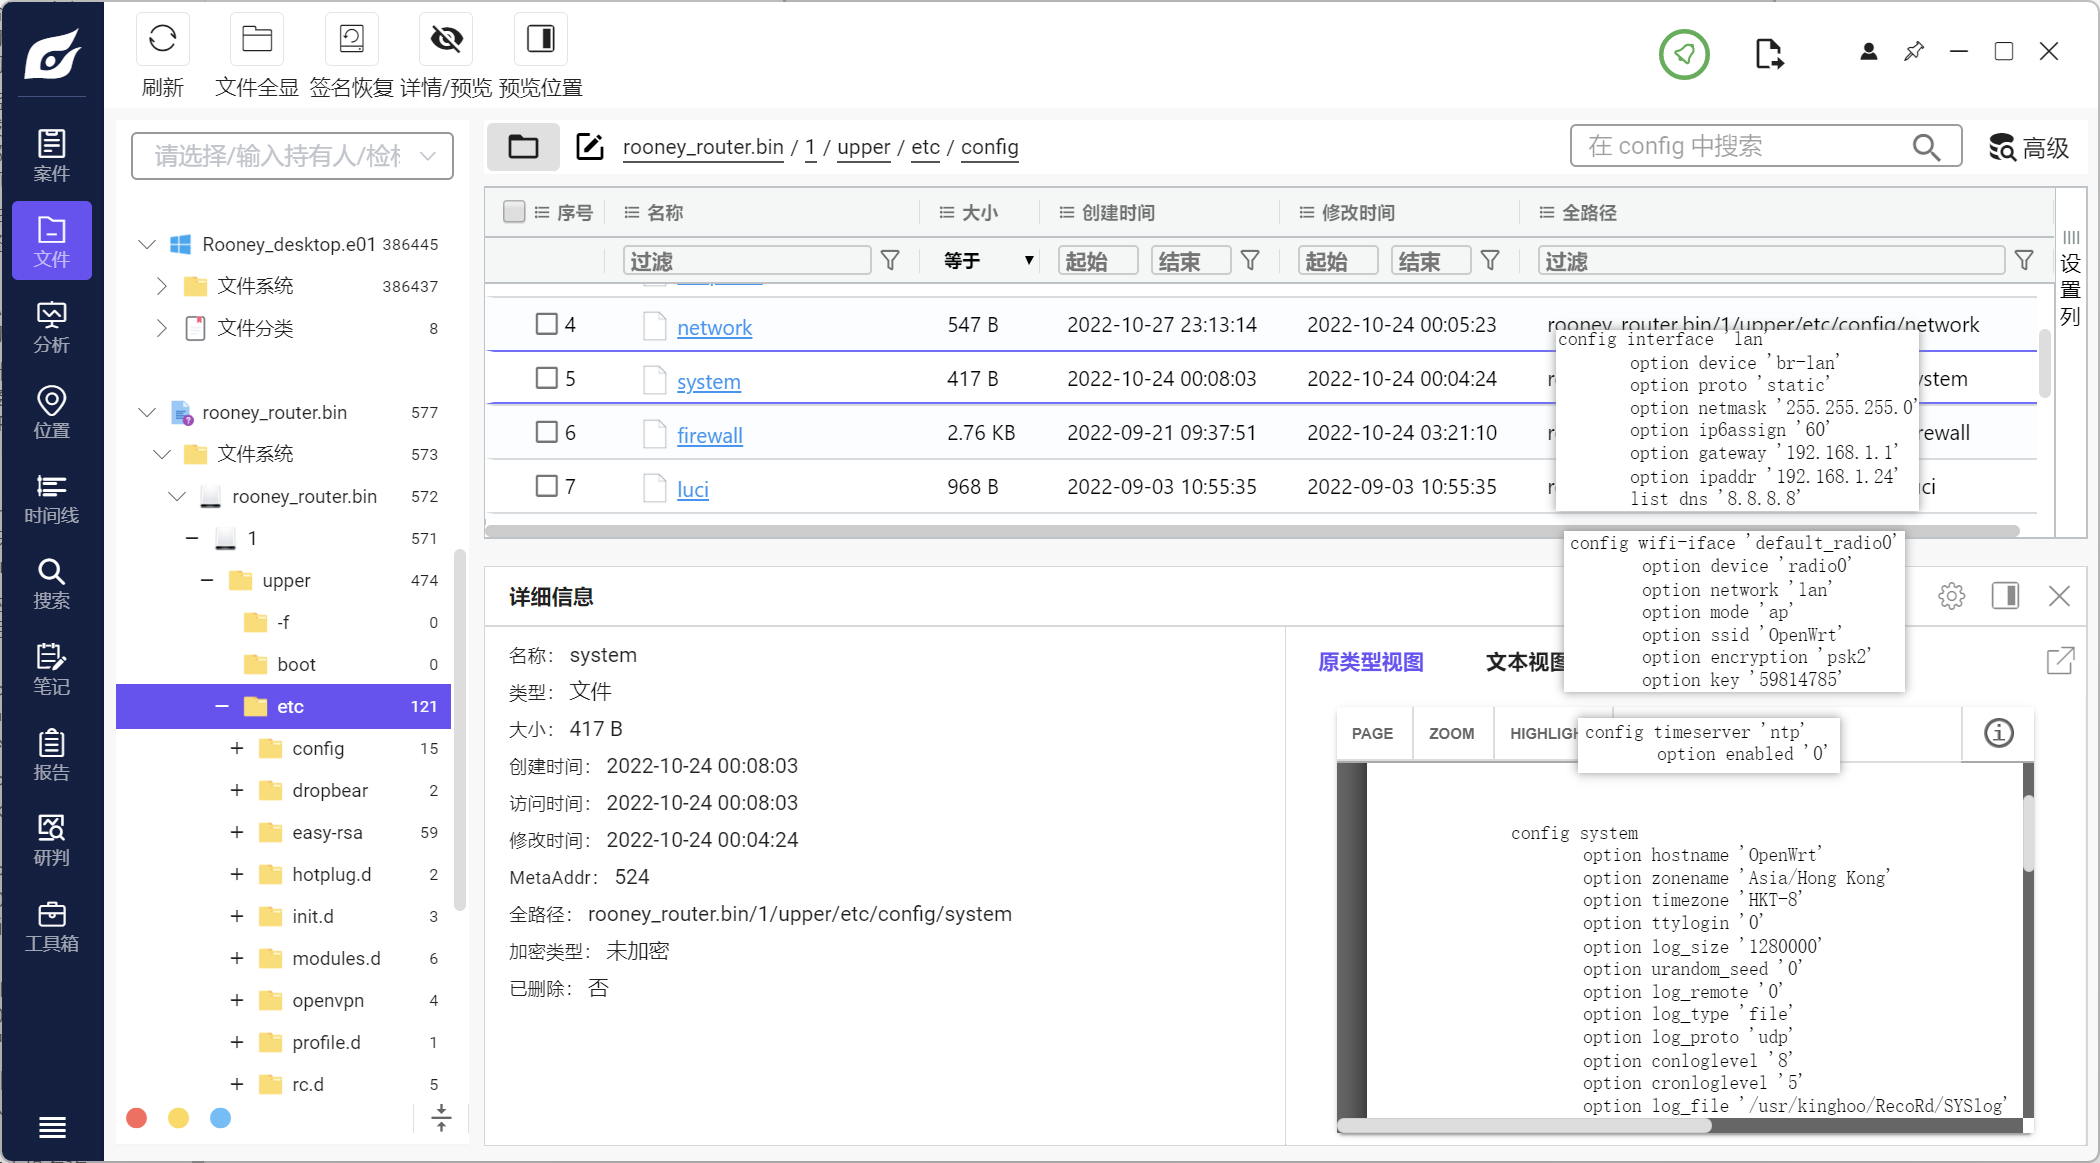This screenshot has height=1163, width=2100.
Task: Switch to 原类型视图 tab
Action: (1370, 662)
